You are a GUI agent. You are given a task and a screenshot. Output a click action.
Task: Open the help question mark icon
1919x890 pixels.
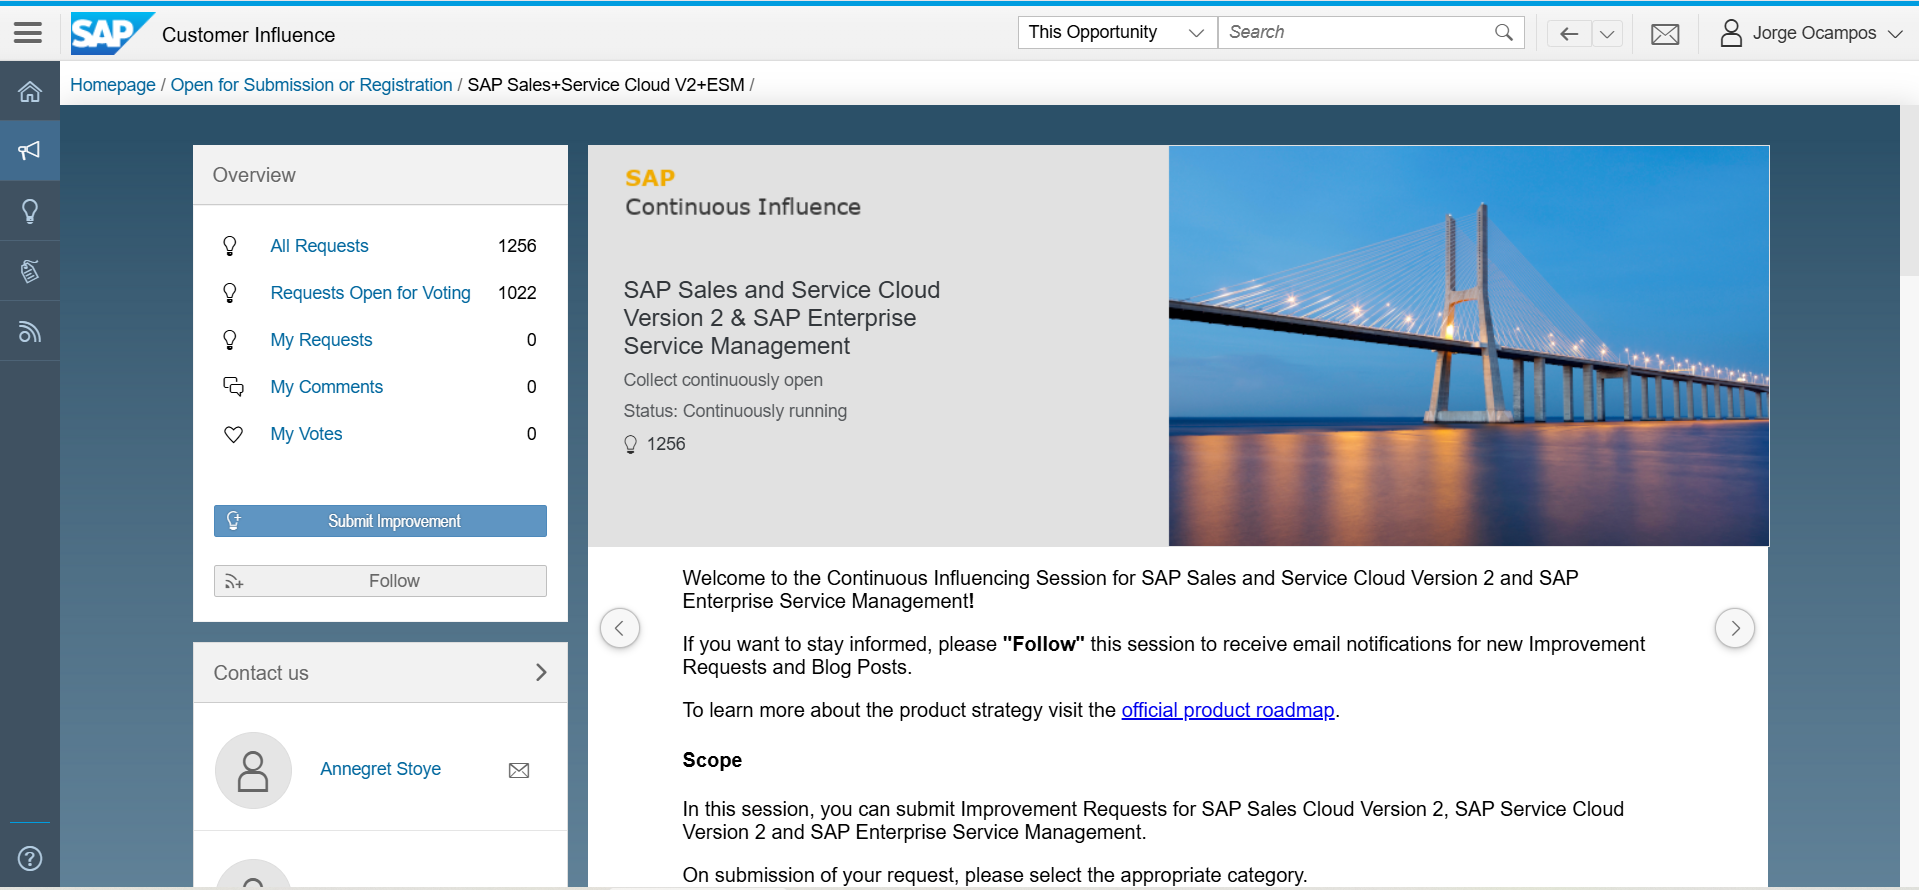[30, 858]
